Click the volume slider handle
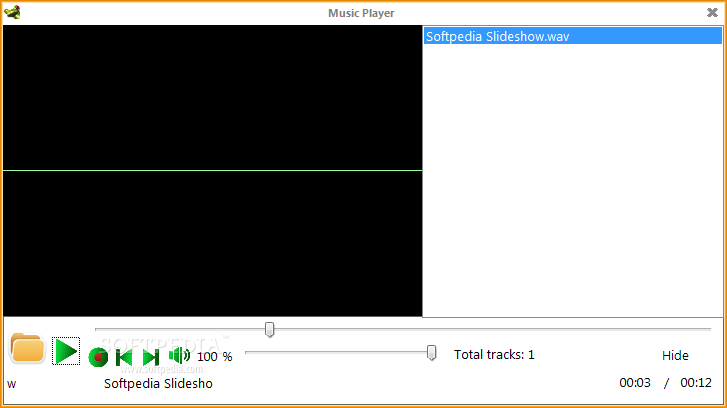Viewport: 727px width, 408px height. point(431,353)
